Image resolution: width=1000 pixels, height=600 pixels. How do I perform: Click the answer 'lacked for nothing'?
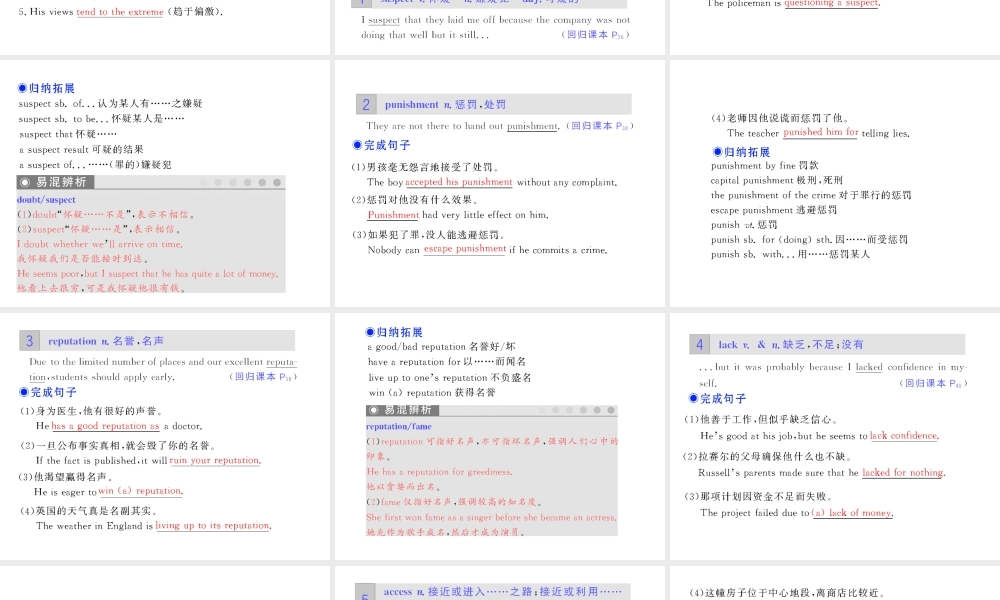click(x=903, y=473)
